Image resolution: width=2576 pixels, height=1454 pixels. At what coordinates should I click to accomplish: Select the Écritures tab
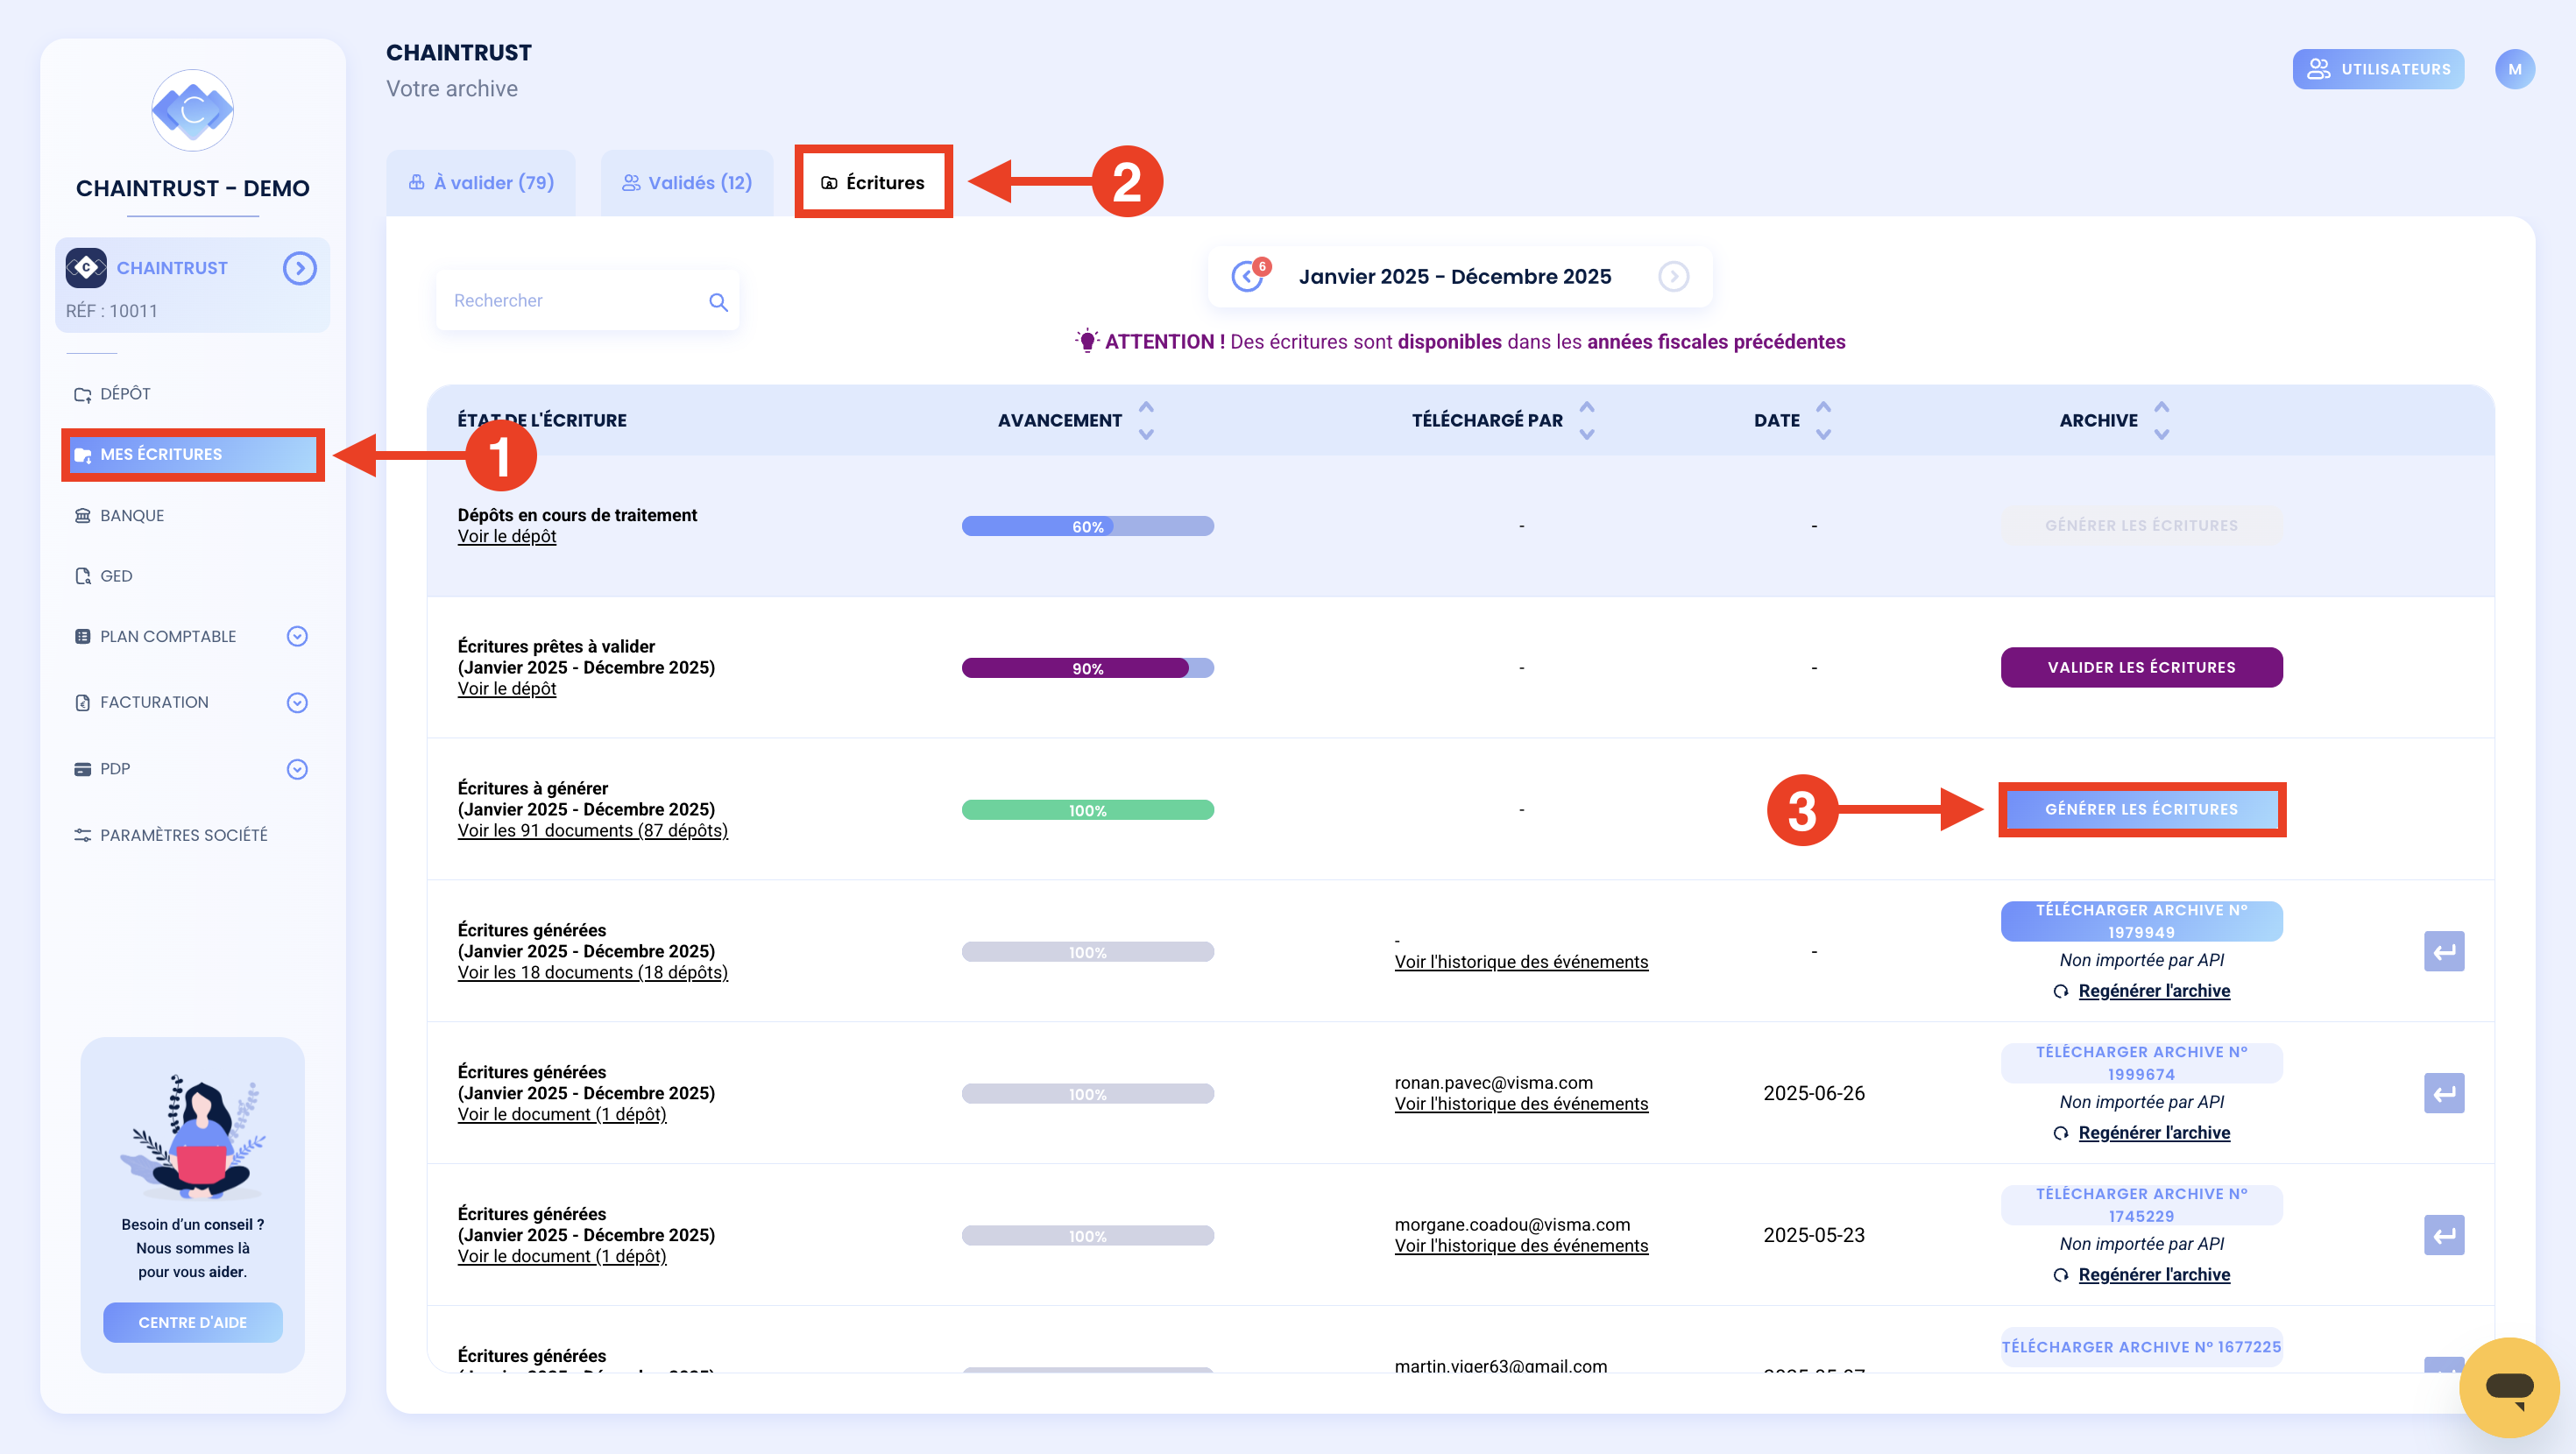click(x=873, y=183)
